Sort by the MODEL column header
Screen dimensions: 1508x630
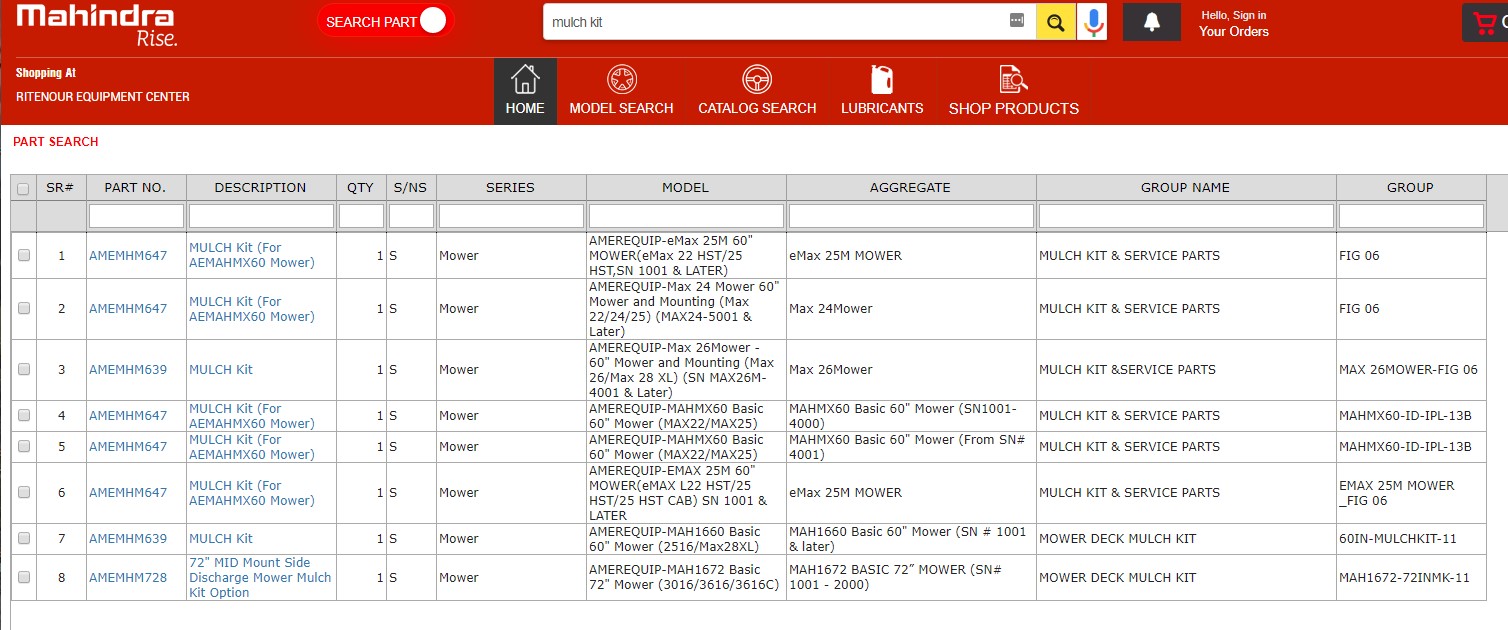[x=686, y=188]
